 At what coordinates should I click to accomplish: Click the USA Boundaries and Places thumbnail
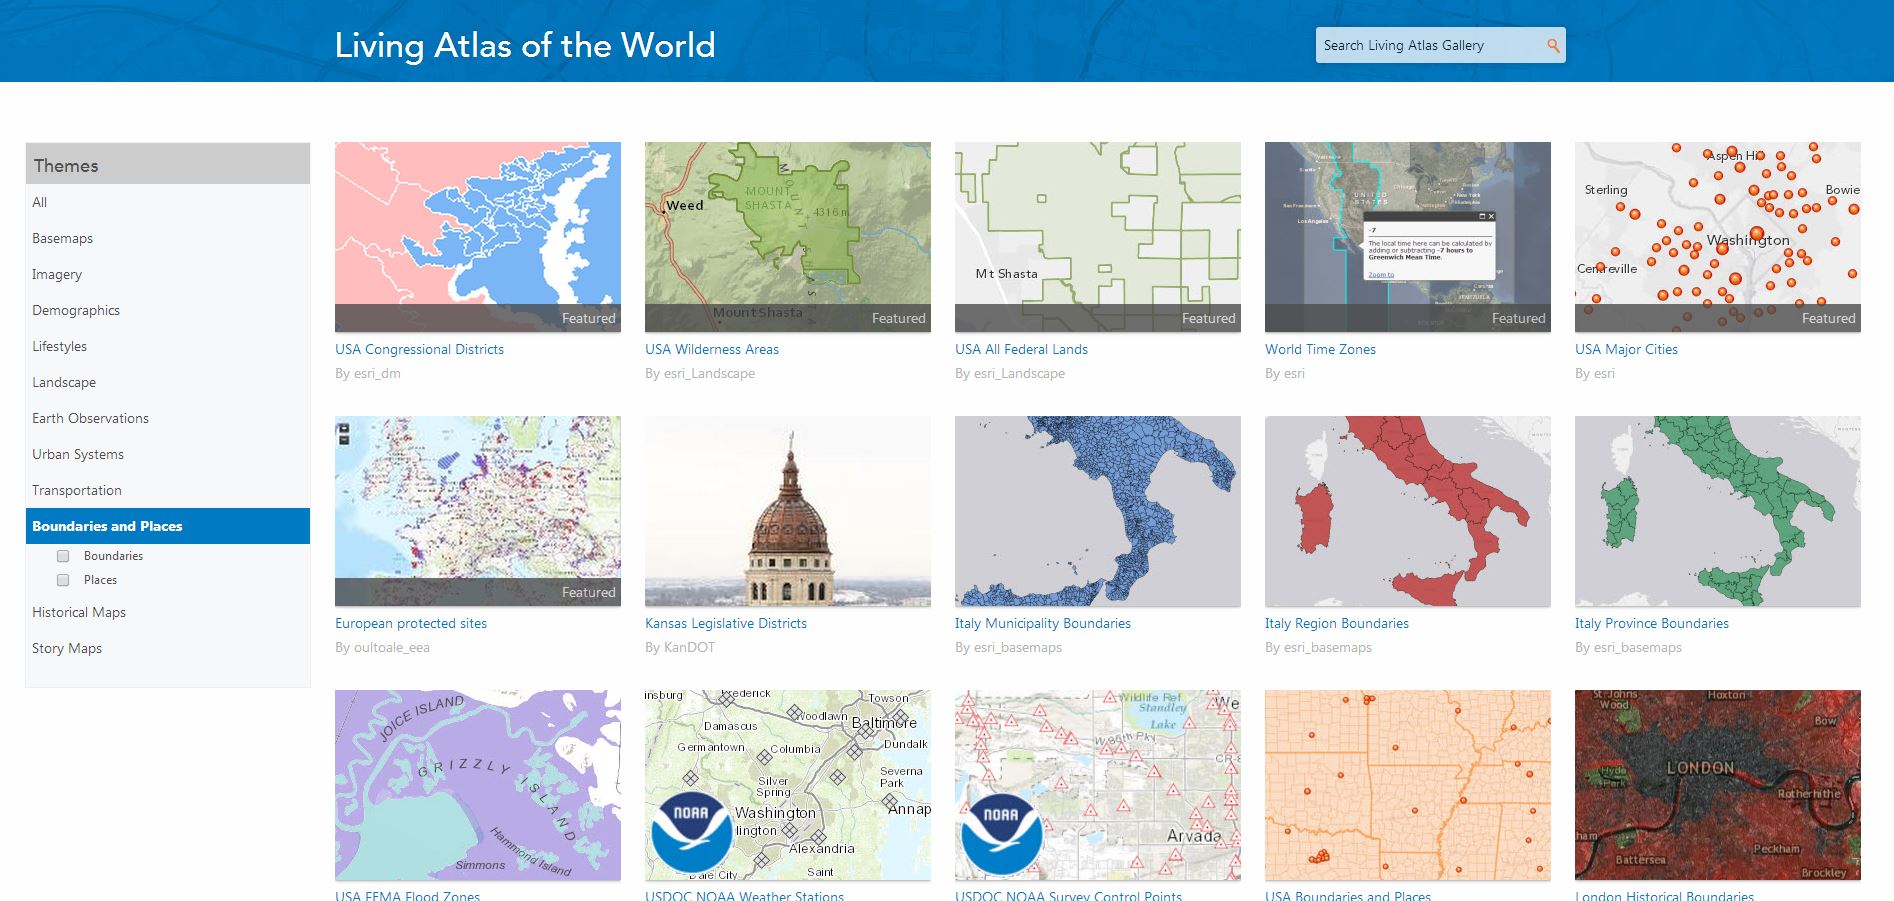click(1408, 785)
